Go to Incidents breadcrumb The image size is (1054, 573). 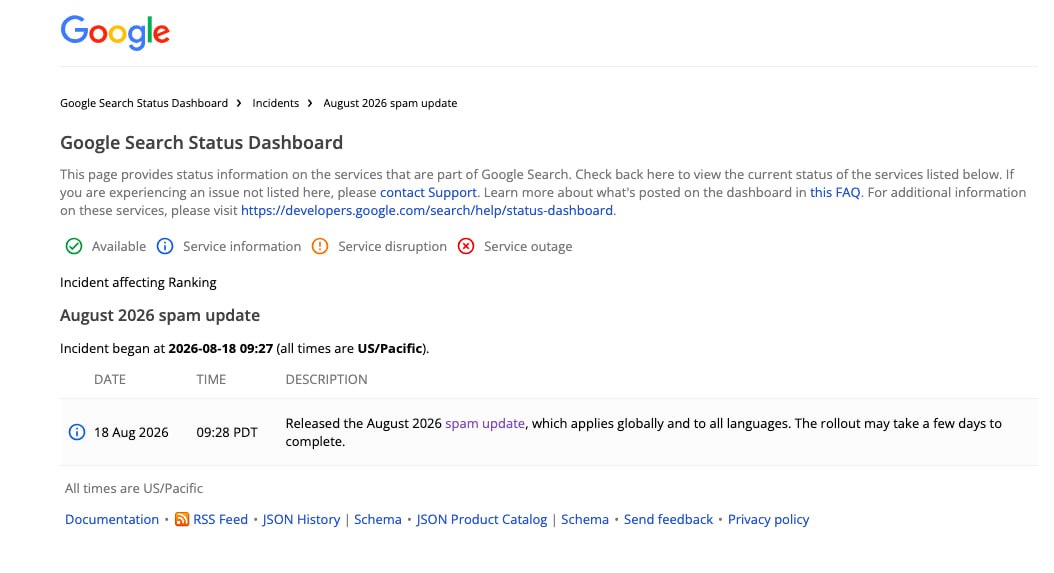coord(276,103)
